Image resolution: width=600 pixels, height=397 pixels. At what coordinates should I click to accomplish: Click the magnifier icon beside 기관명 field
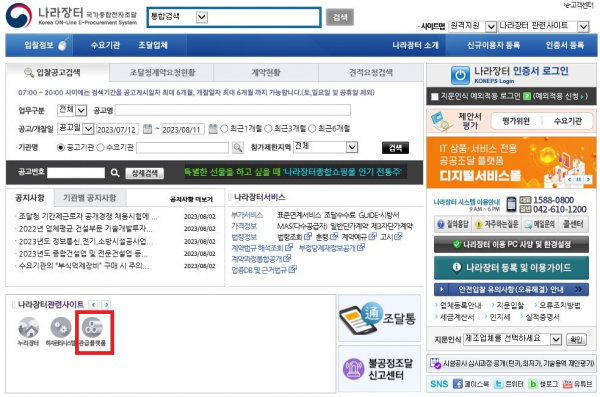click(x=238, y=147)
